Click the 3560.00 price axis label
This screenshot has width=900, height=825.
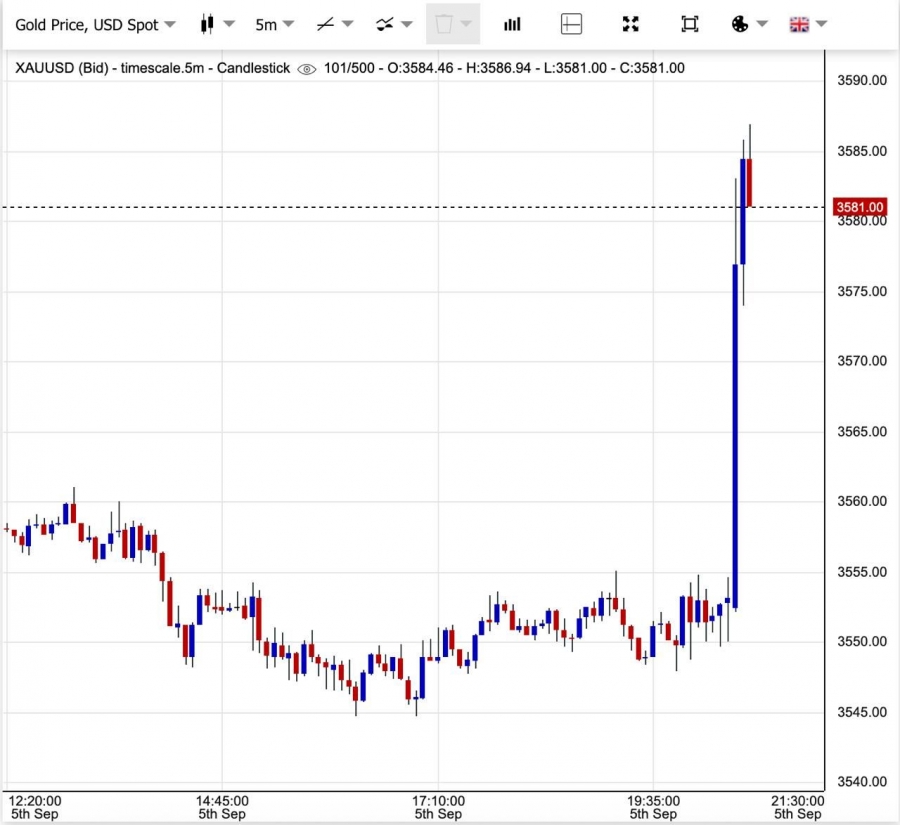click(862, 501)
